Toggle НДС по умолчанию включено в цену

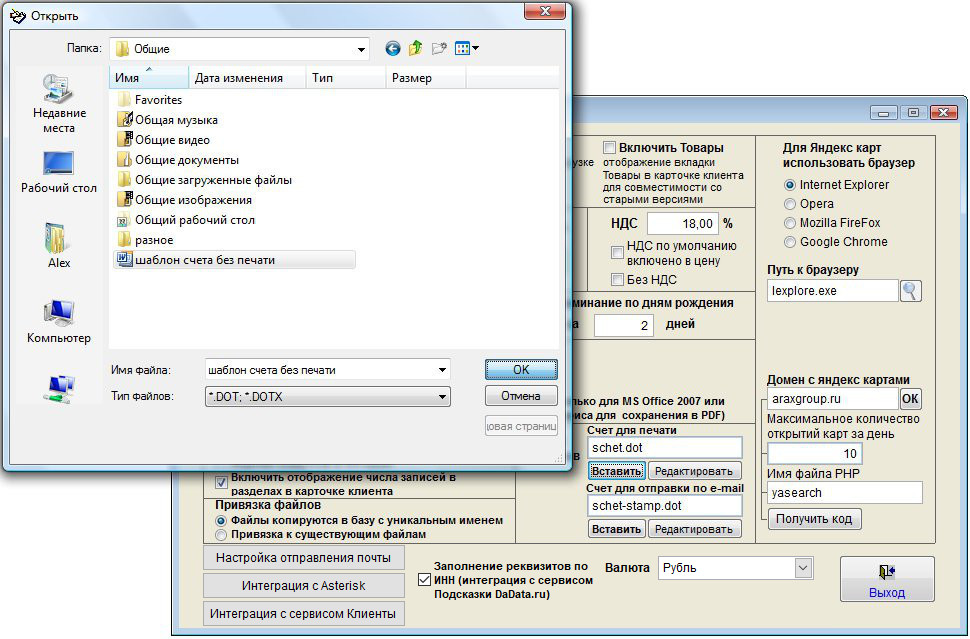[617, 252]
